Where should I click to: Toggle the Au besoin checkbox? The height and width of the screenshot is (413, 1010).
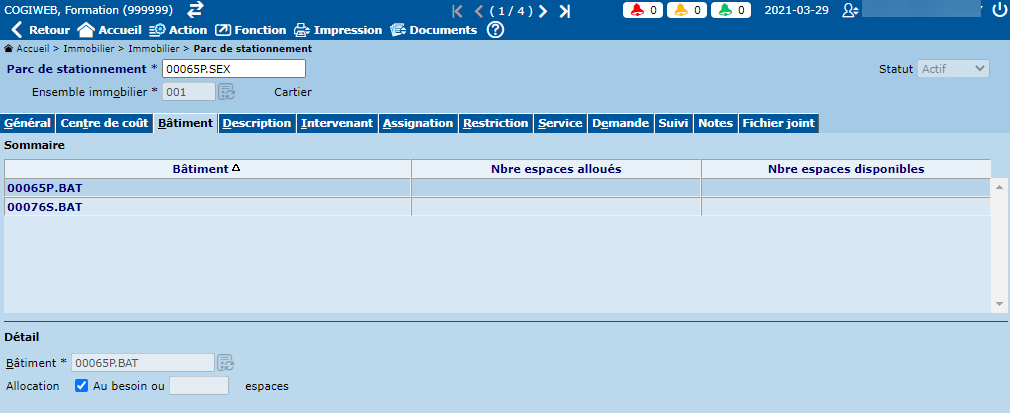(82, 385)
